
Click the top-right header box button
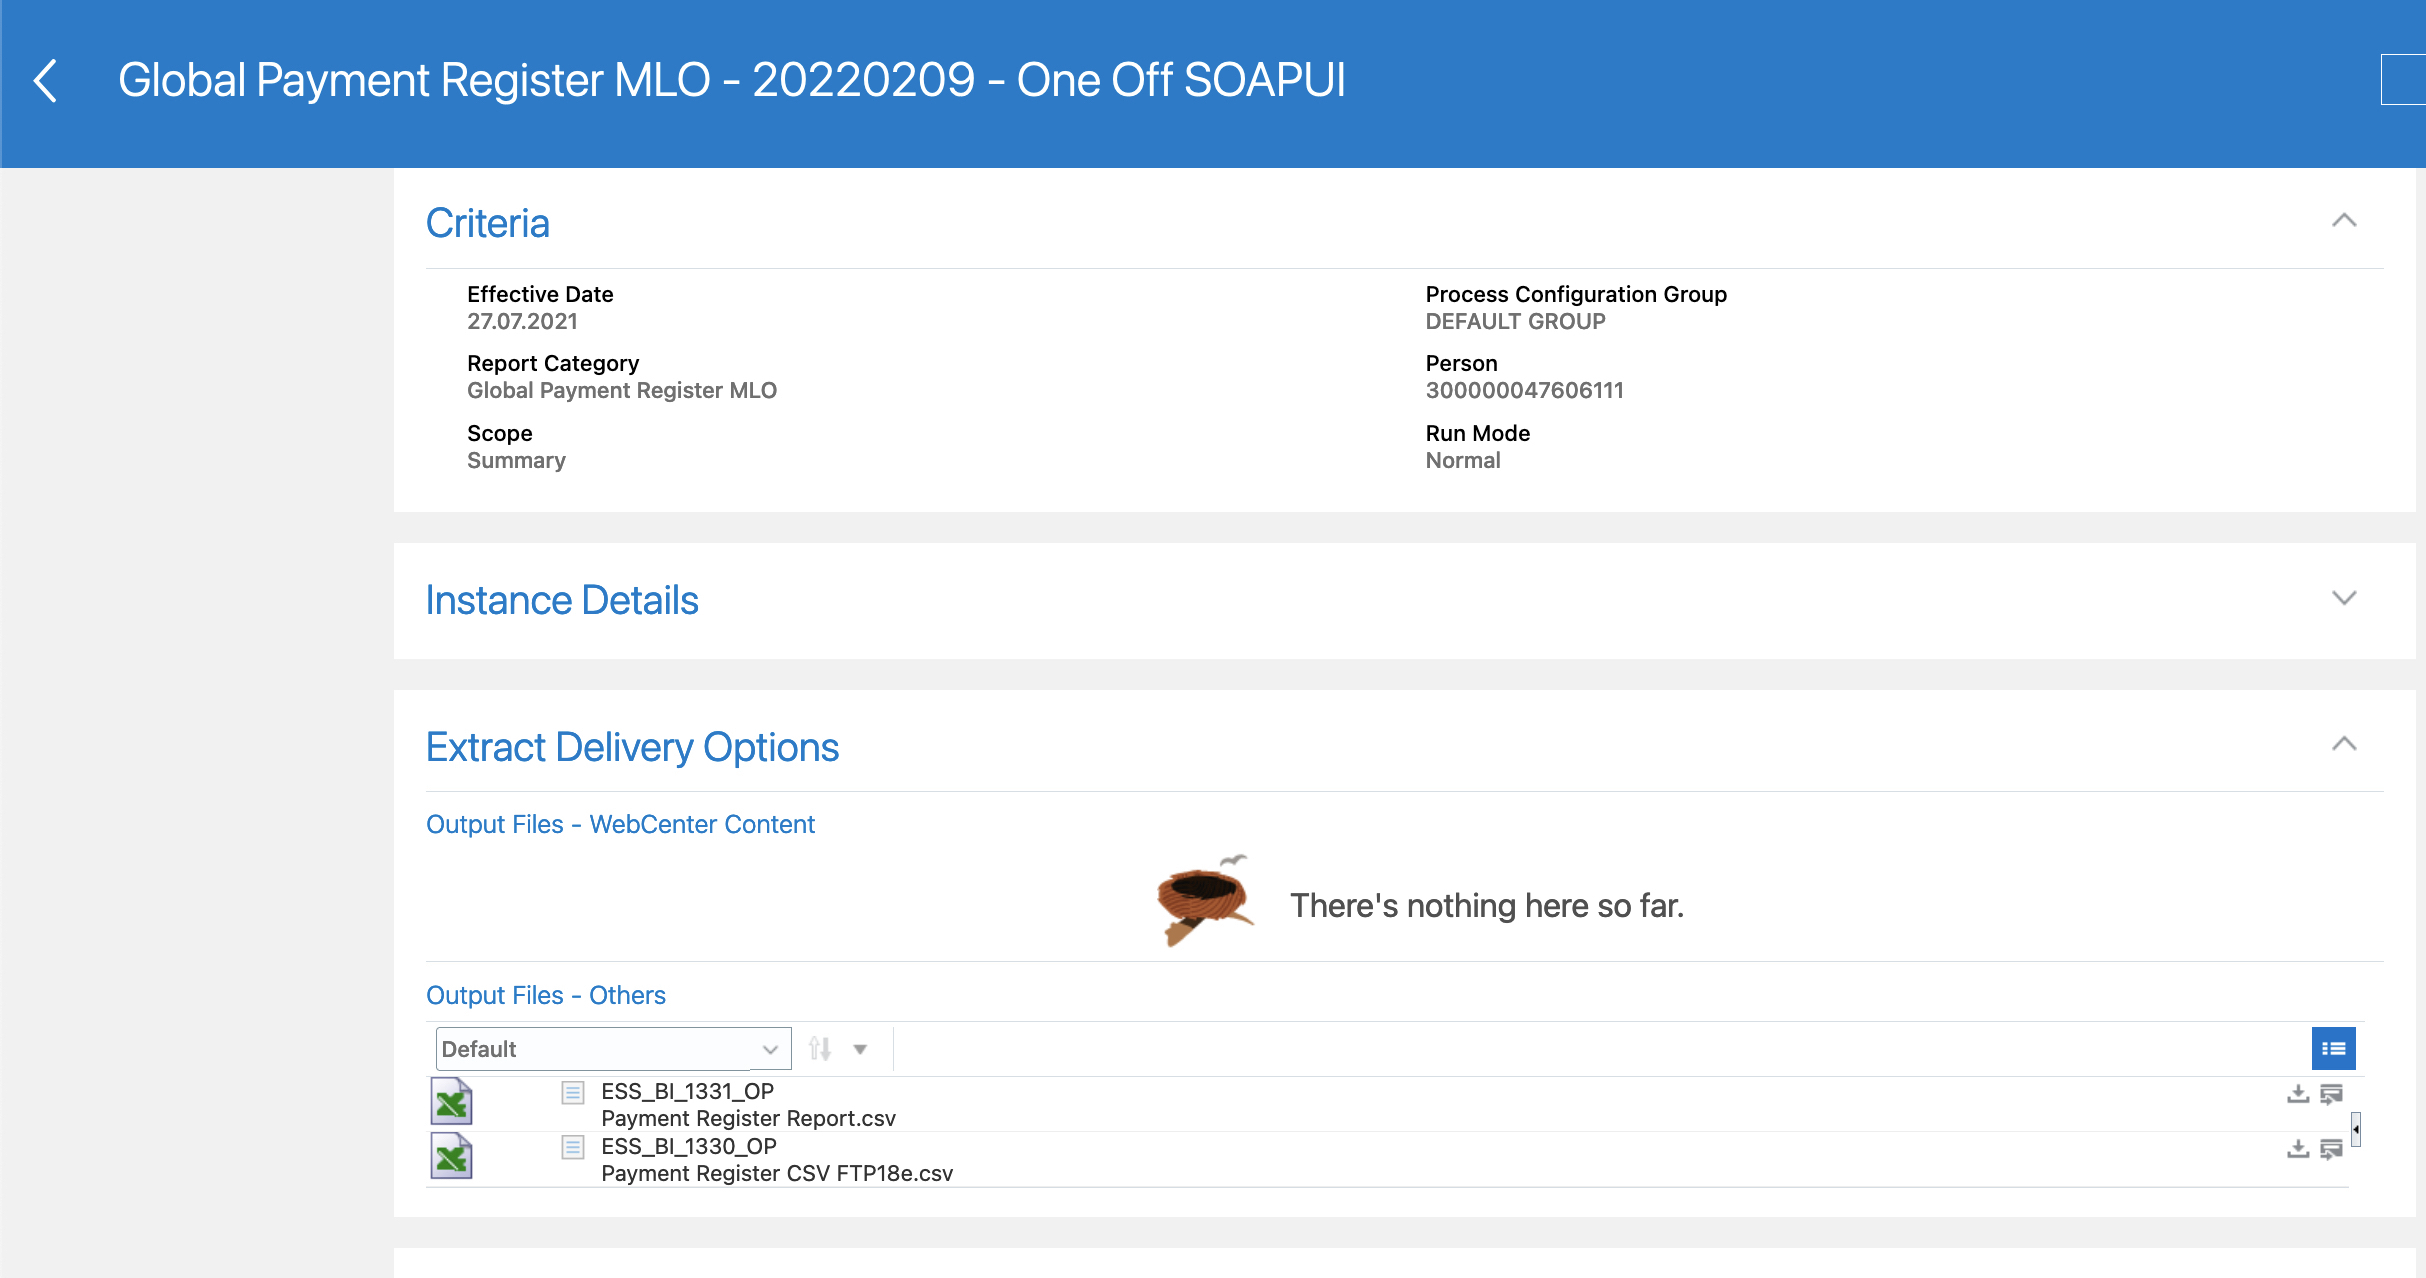[x=2404, y=79]
